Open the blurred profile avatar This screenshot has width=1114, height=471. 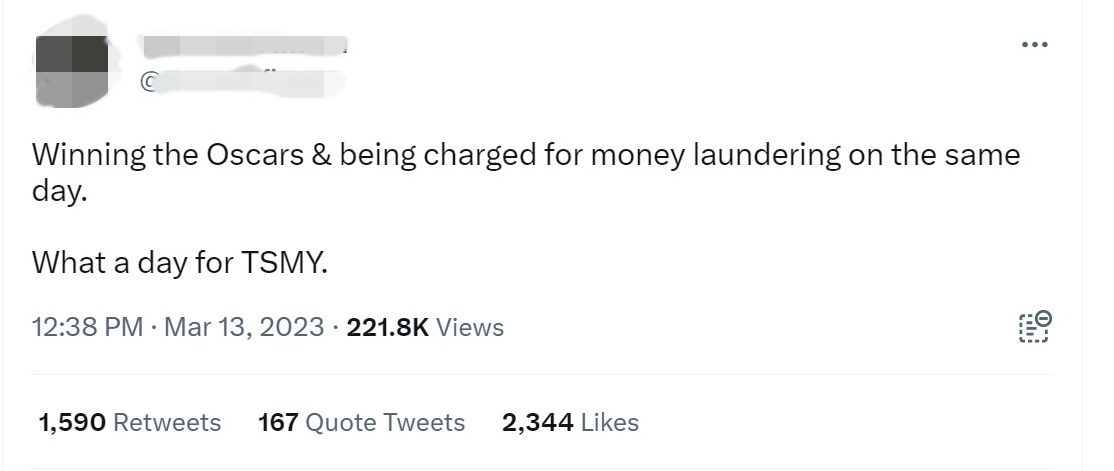(71, 70)
